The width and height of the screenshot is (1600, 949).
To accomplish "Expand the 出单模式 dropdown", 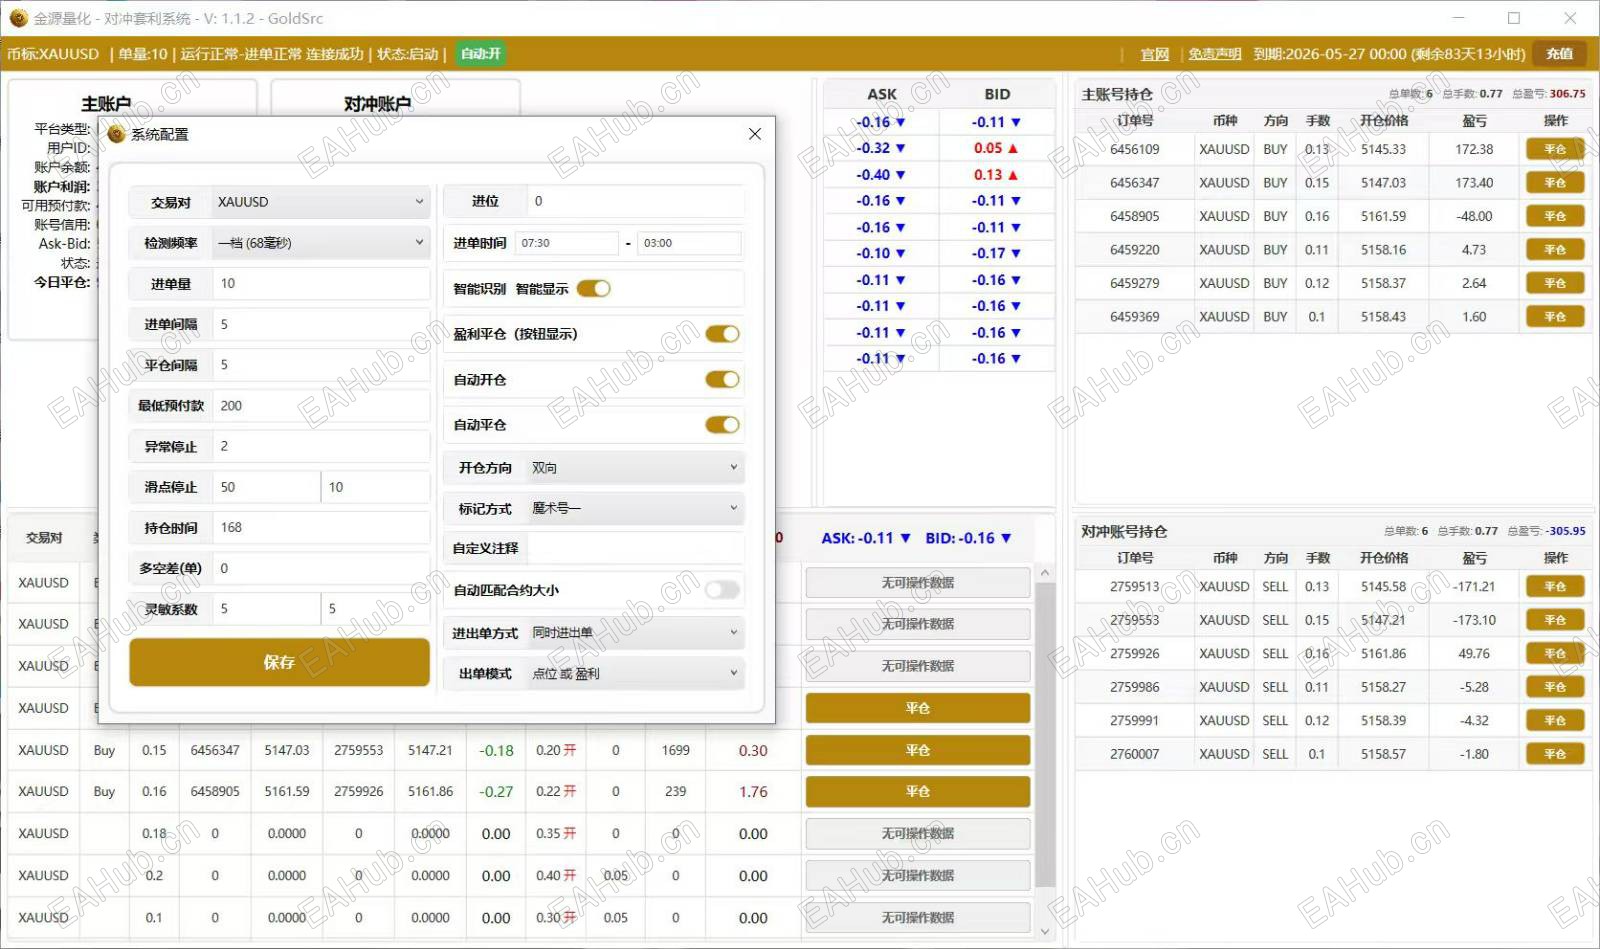I will (x=635, y=674).
